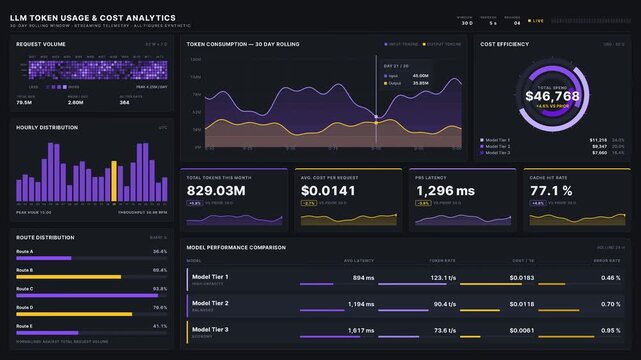Click the 2.60M request volume value
This screenshot has width=641, height=360.
(x=76, y=103)
